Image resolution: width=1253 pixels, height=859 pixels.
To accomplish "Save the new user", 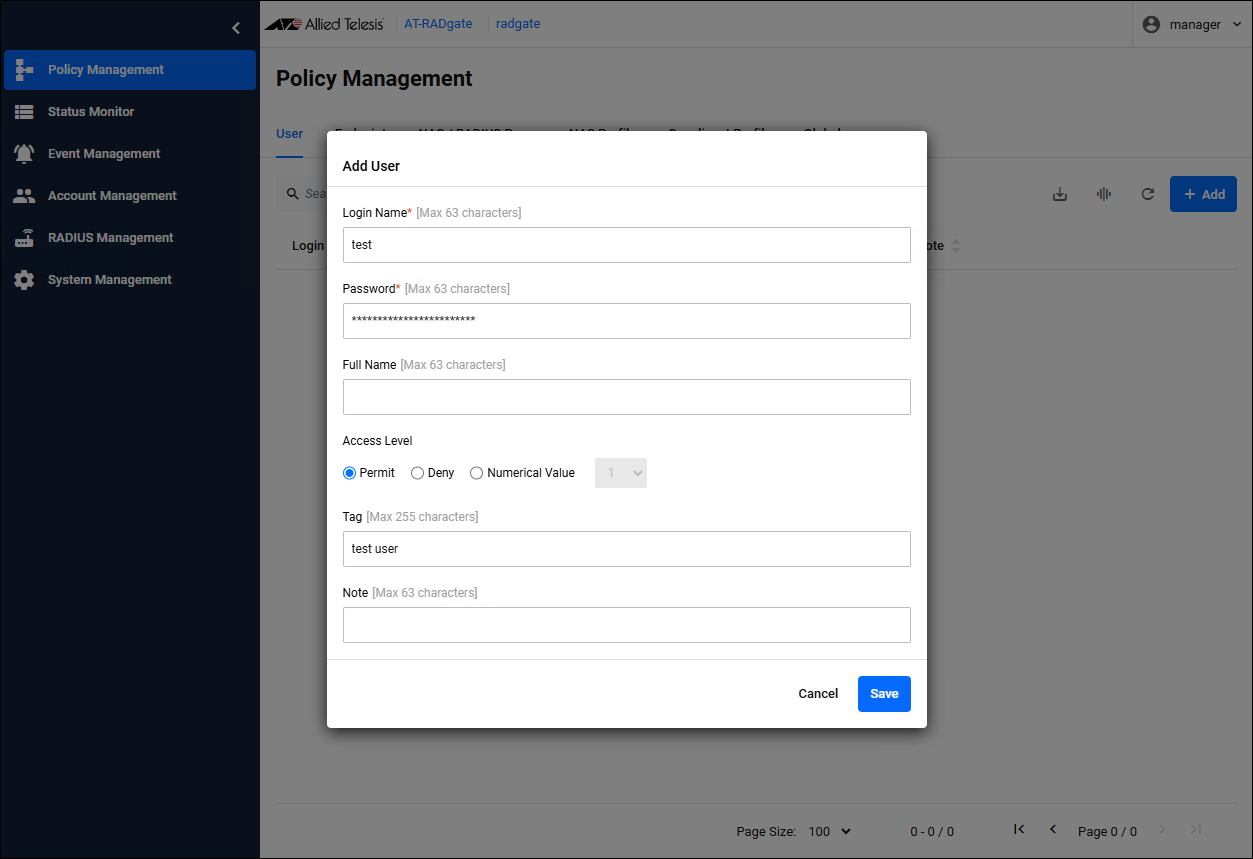I will (x=884, y=694).
